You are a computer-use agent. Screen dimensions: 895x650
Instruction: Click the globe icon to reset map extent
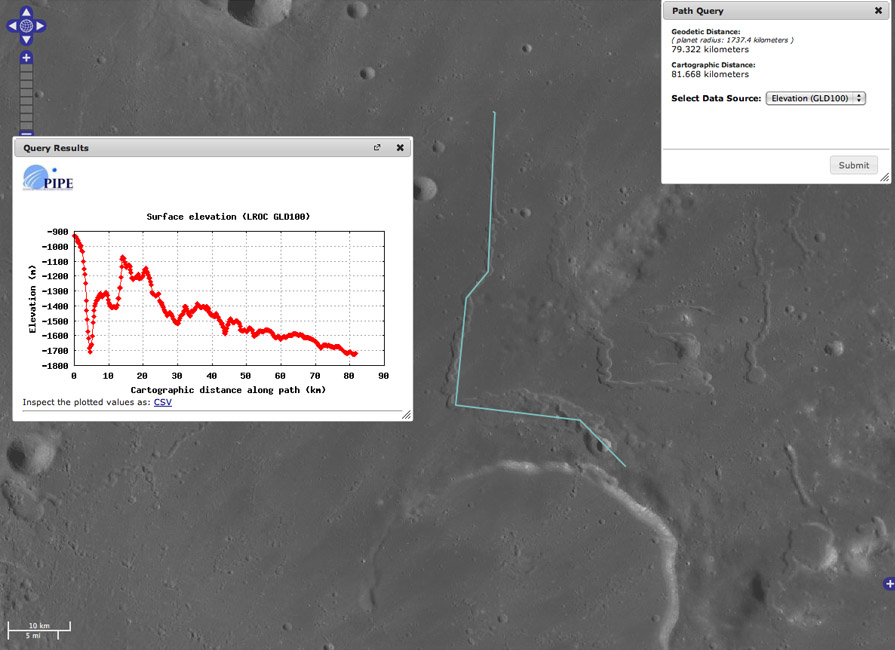tap(27, 25)
